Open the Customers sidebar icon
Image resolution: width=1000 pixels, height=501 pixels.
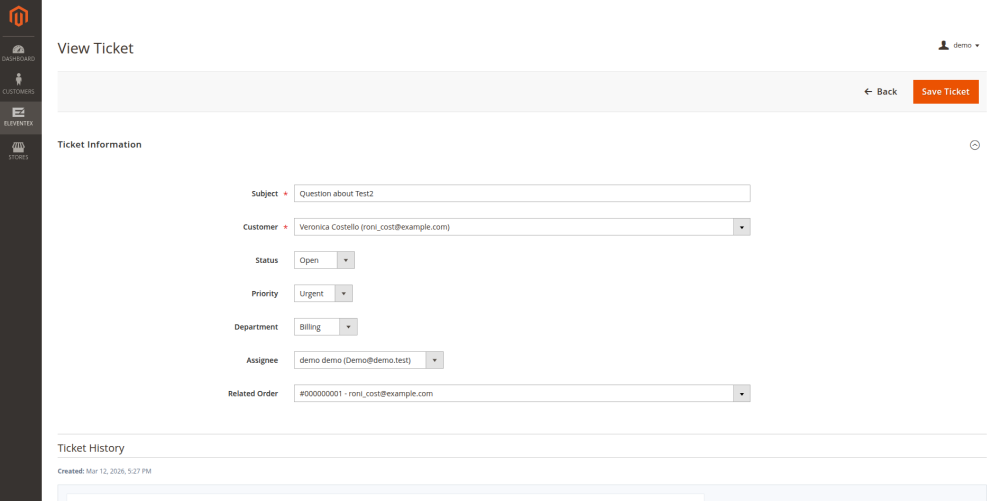(x=20, y=84)
